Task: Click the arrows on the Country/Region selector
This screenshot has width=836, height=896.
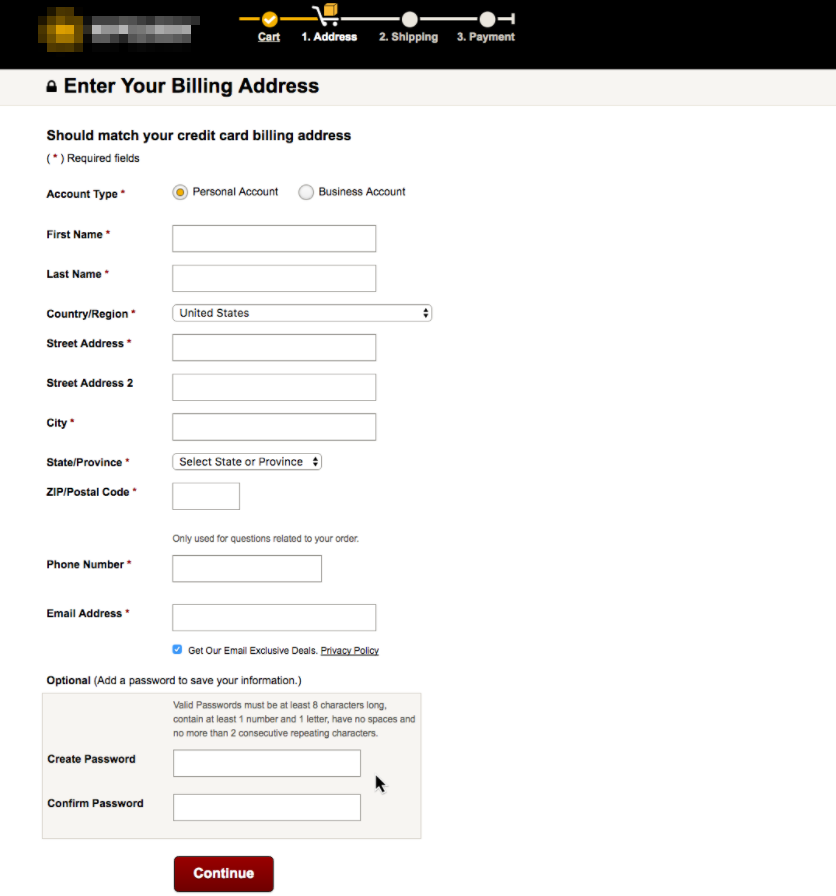Action: point(427,313)
